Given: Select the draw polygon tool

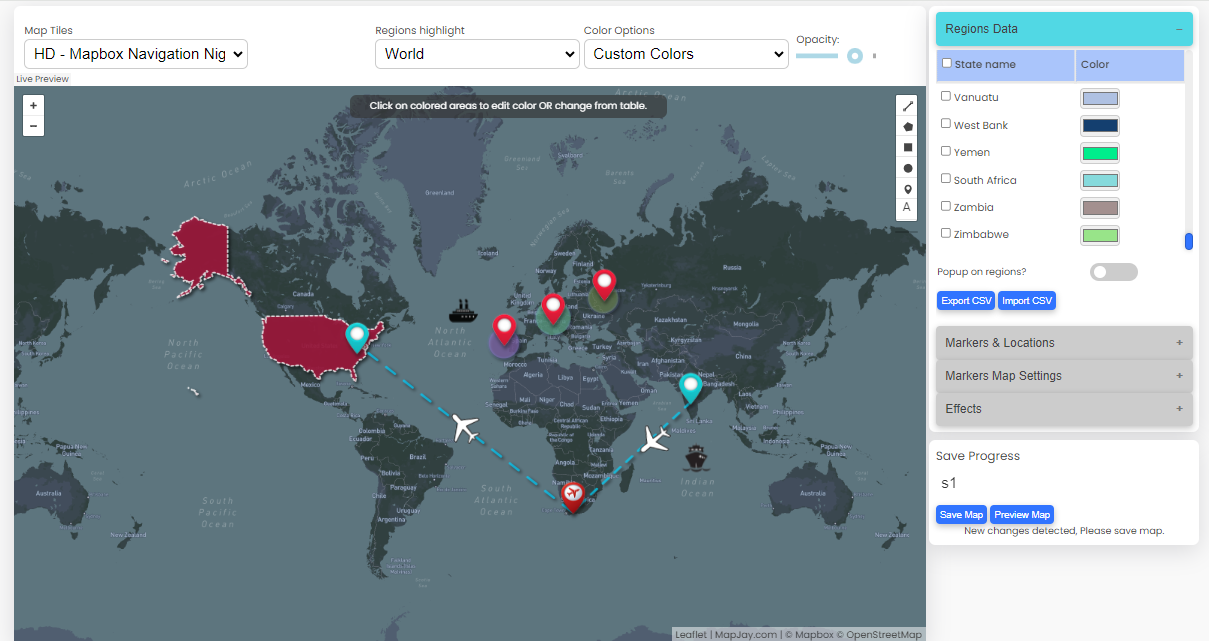Looking at the screenshot, I should coord(907,126).
